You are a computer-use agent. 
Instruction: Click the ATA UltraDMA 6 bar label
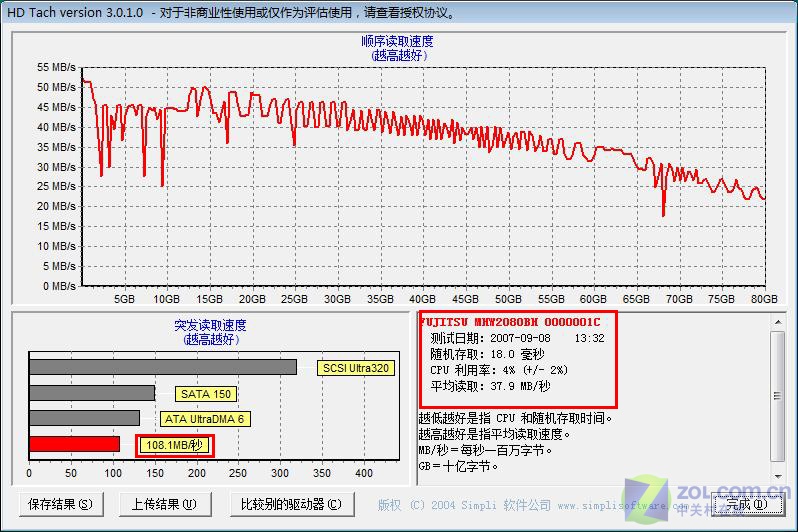tap(205, 419)
